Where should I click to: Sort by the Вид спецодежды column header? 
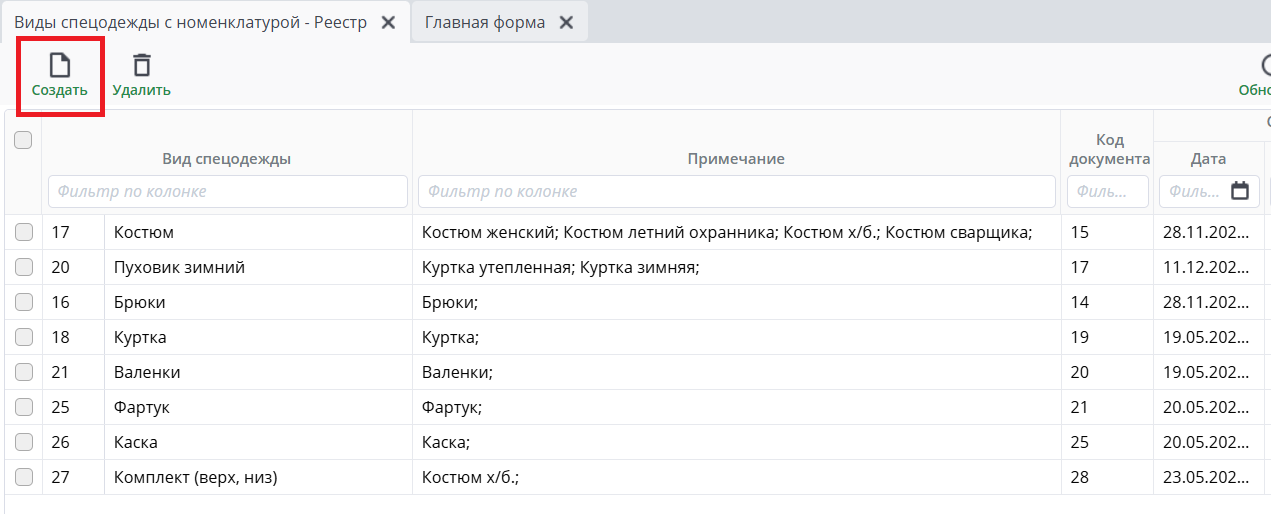(227, 159)
